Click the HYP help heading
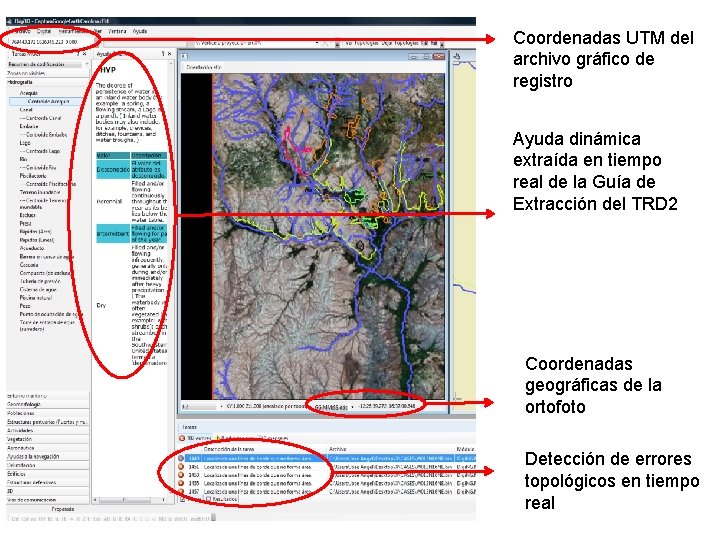This screenshot has width=720, height=540. pyautogui.click(x=107, y=70)
